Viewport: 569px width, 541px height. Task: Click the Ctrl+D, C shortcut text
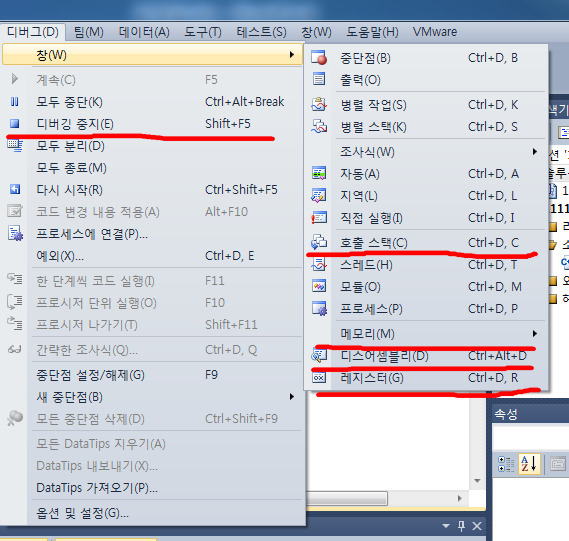click(x=493, y=242)
